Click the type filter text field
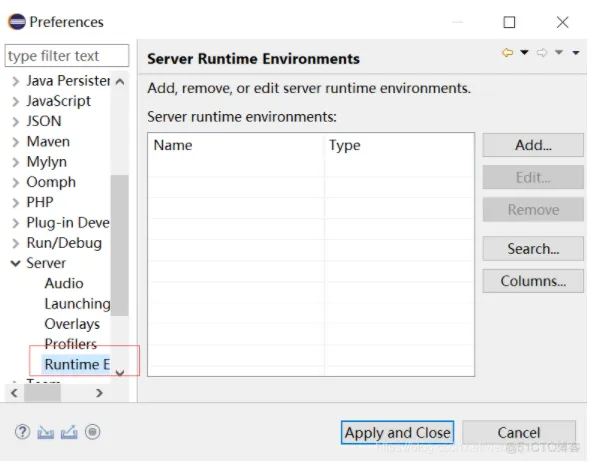 [67, 56]
